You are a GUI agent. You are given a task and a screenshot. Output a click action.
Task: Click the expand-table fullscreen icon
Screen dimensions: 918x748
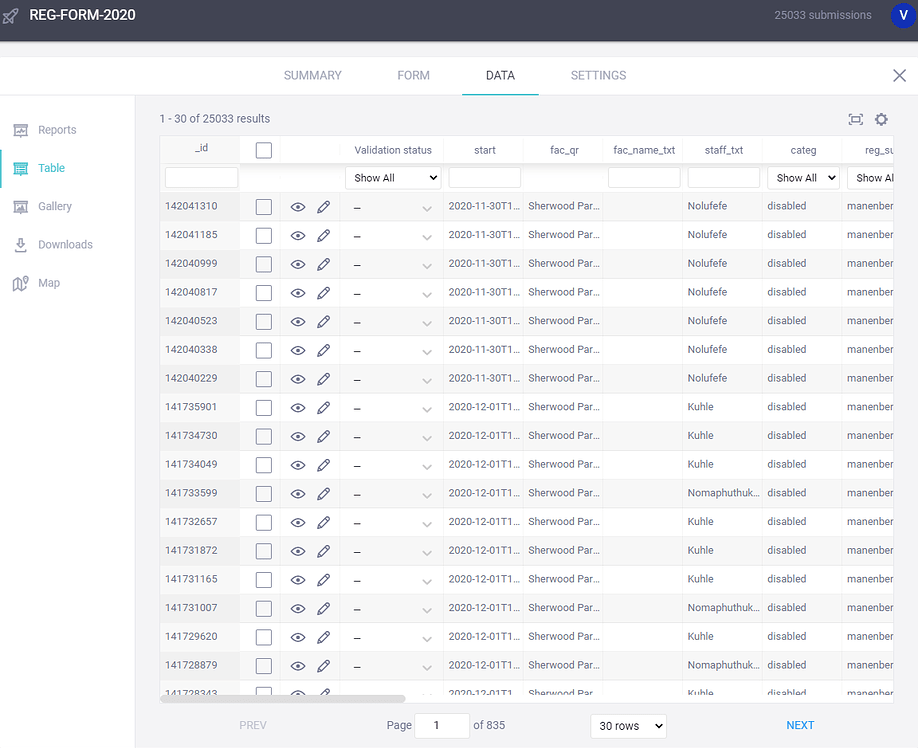[855, 119]
